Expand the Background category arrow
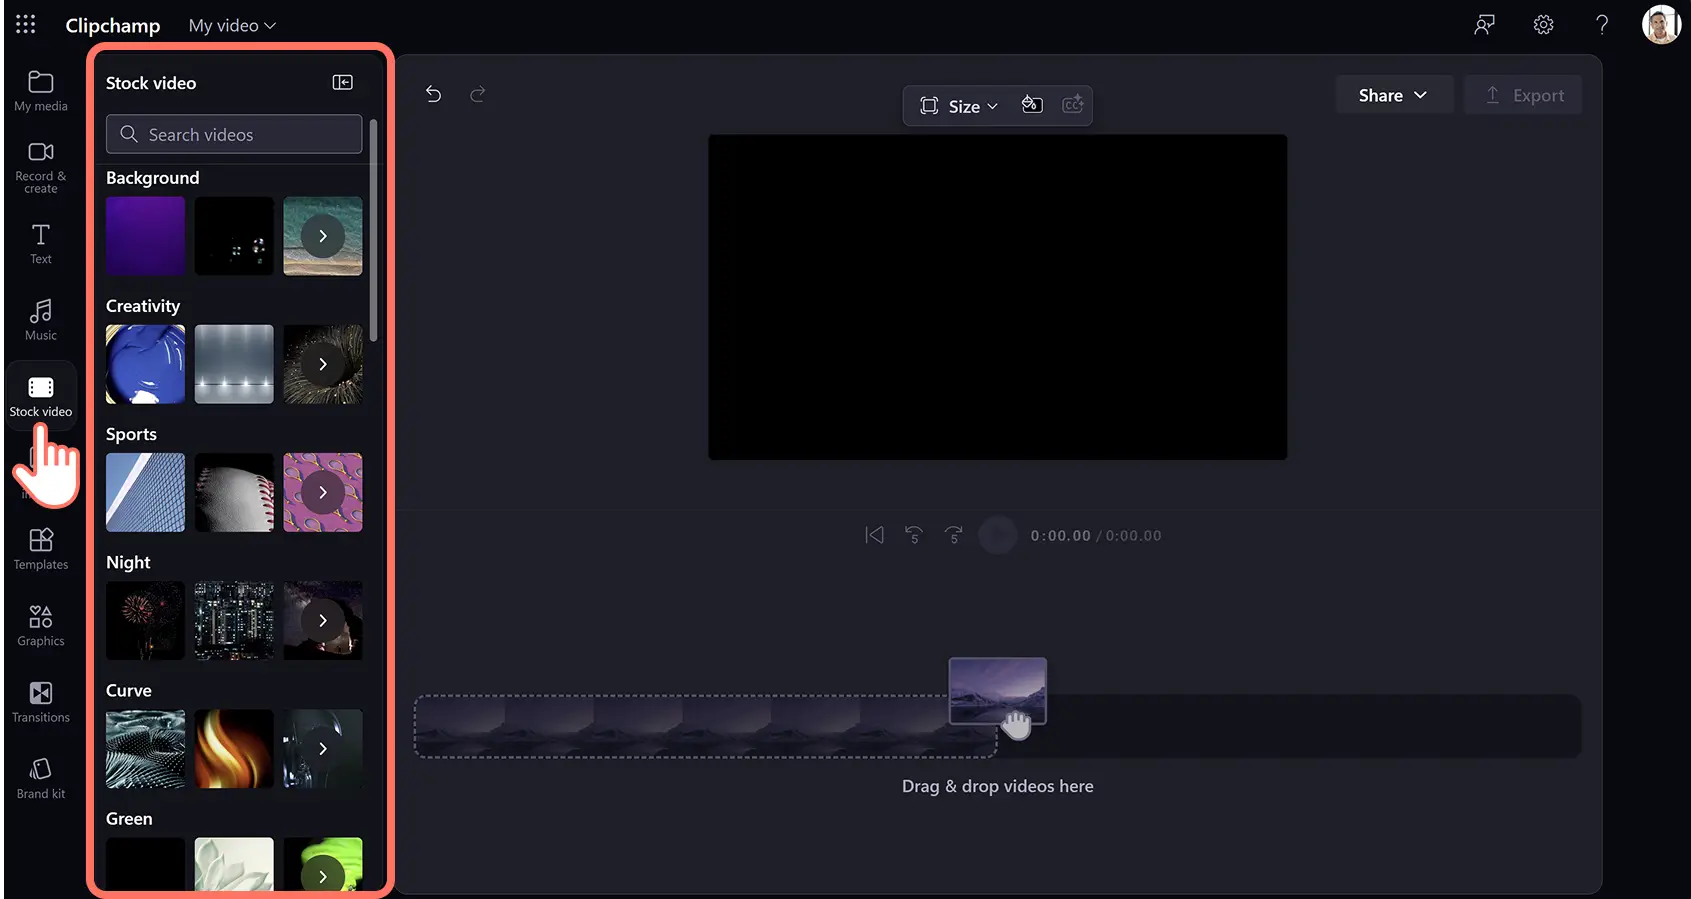Screen dimensions: 1691x899 [x=323, y=236]
